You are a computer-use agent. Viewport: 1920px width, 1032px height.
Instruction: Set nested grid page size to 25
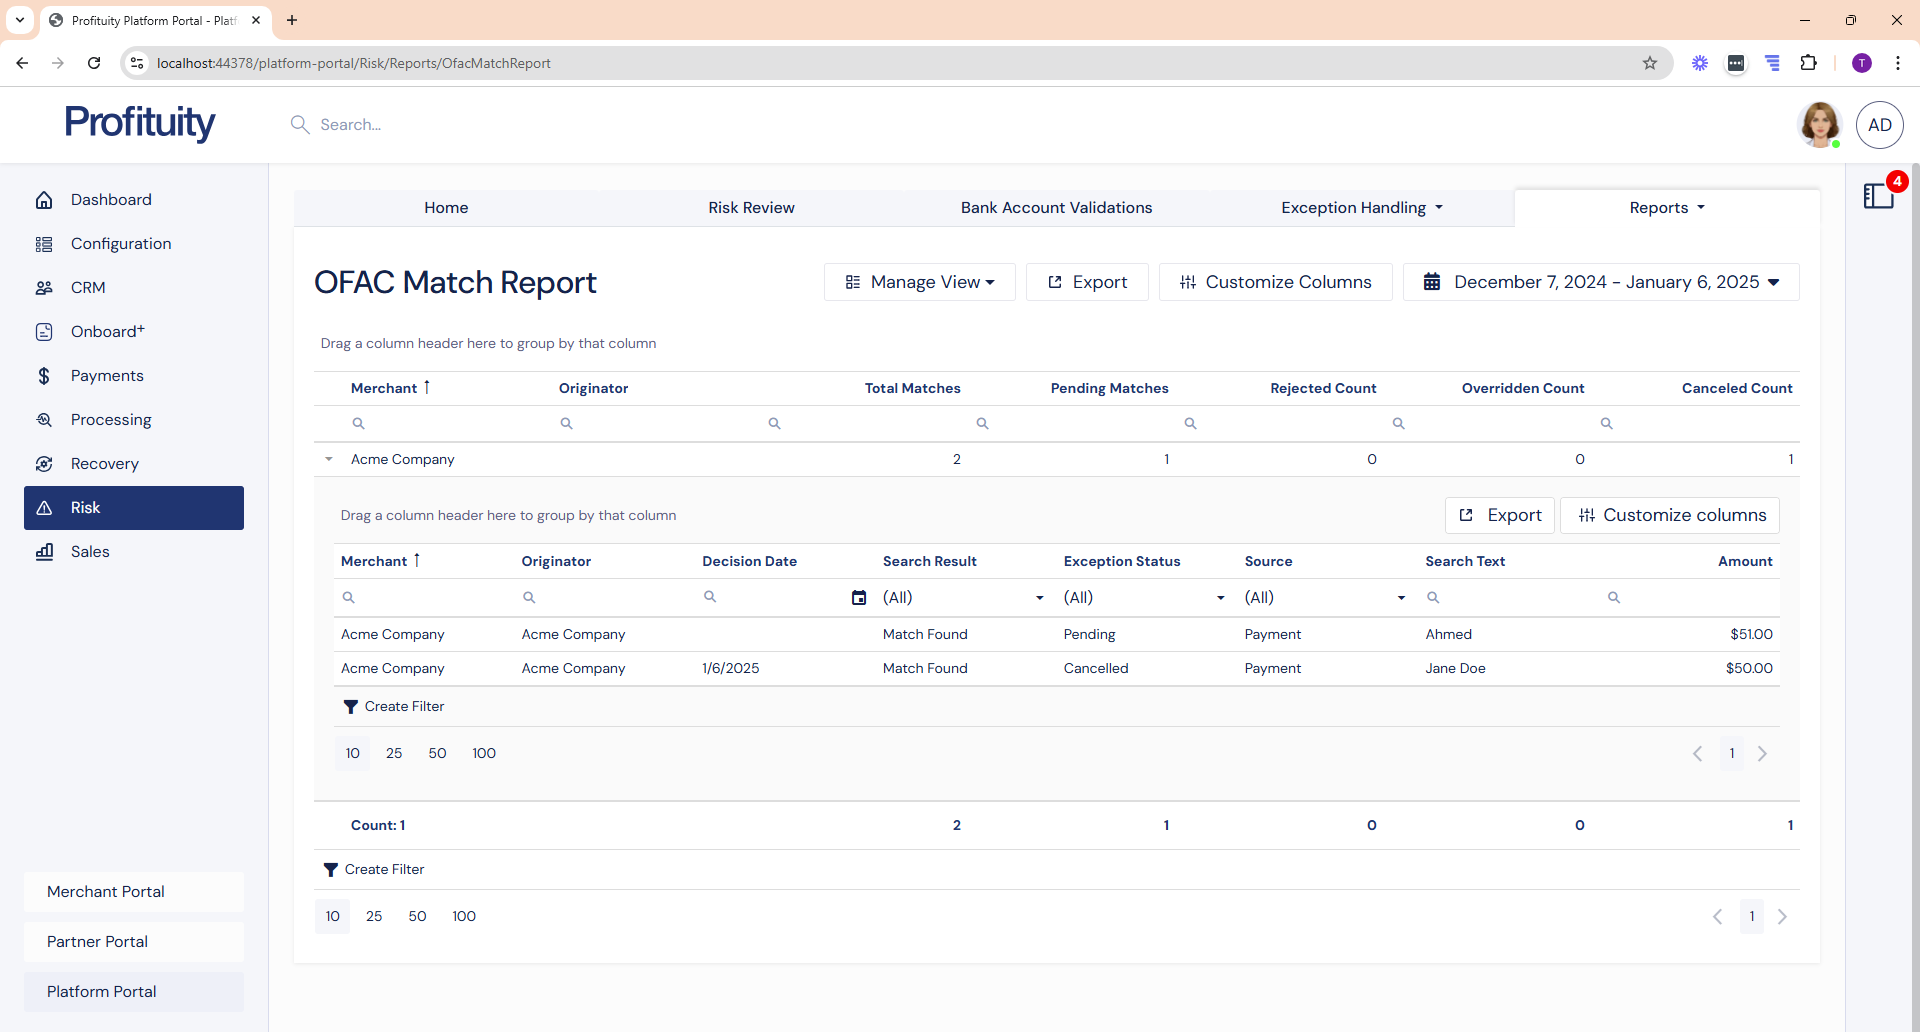coord(394,753)
